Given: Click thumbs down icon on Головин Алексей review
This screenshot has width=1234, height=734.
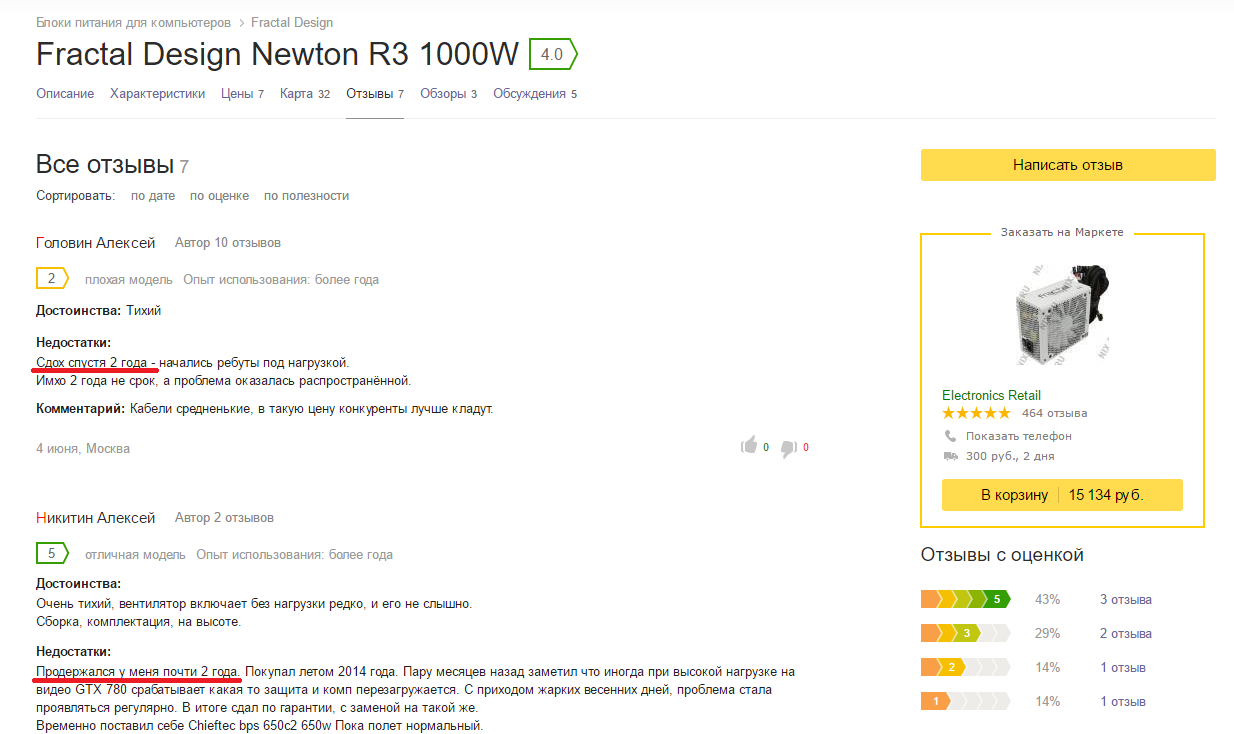Looking at the screenshot, I should [x=788, y=448].
